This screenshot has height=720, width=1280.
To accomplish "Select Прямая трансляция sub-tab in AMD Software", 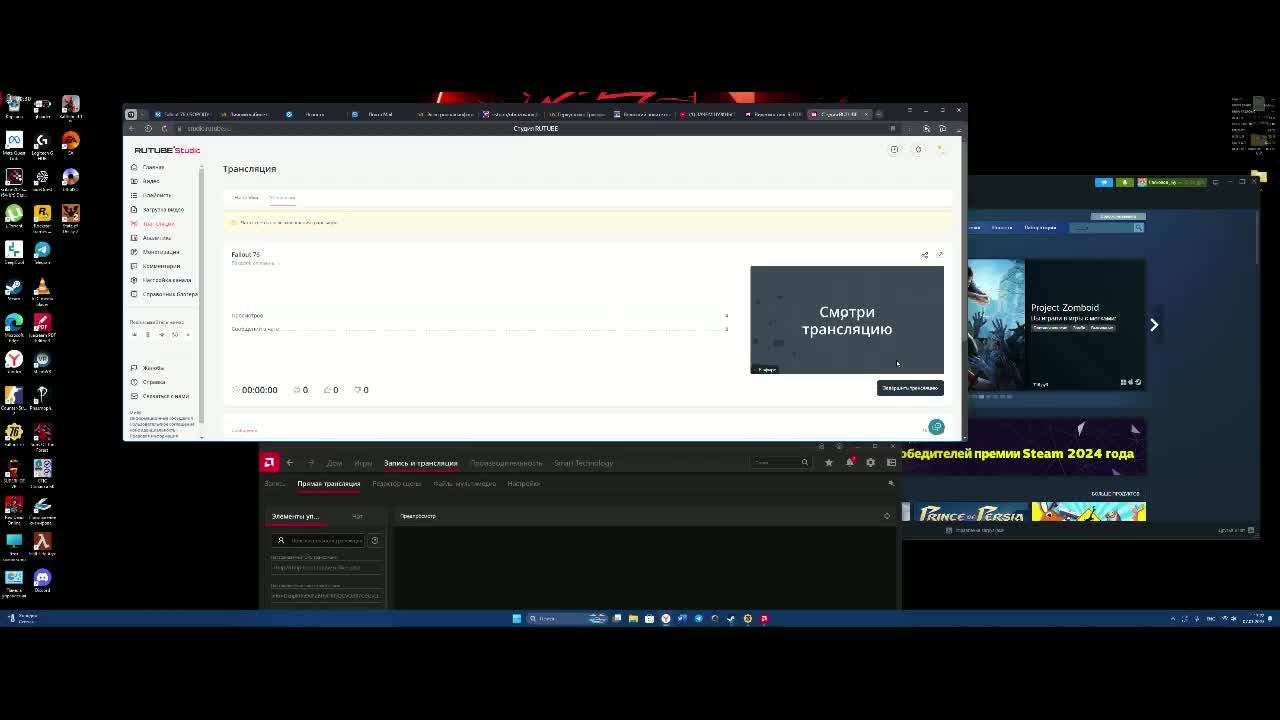I will [x=328, y=484].
